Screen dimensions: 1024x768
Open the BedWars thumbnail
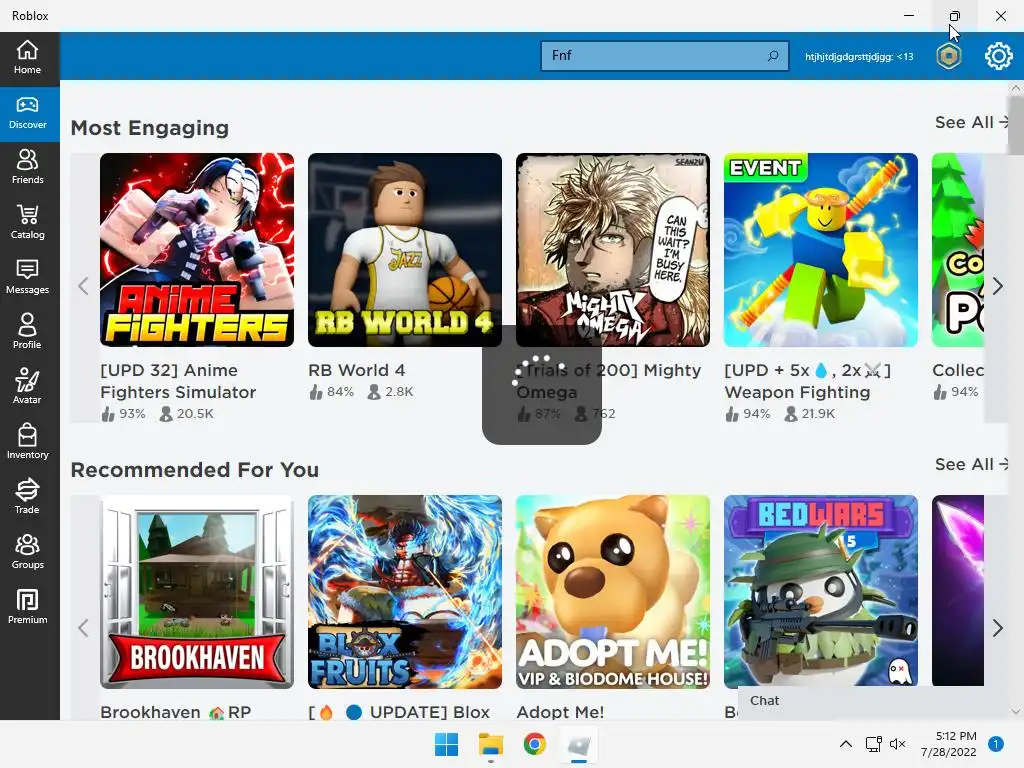(x=820, y=592)
